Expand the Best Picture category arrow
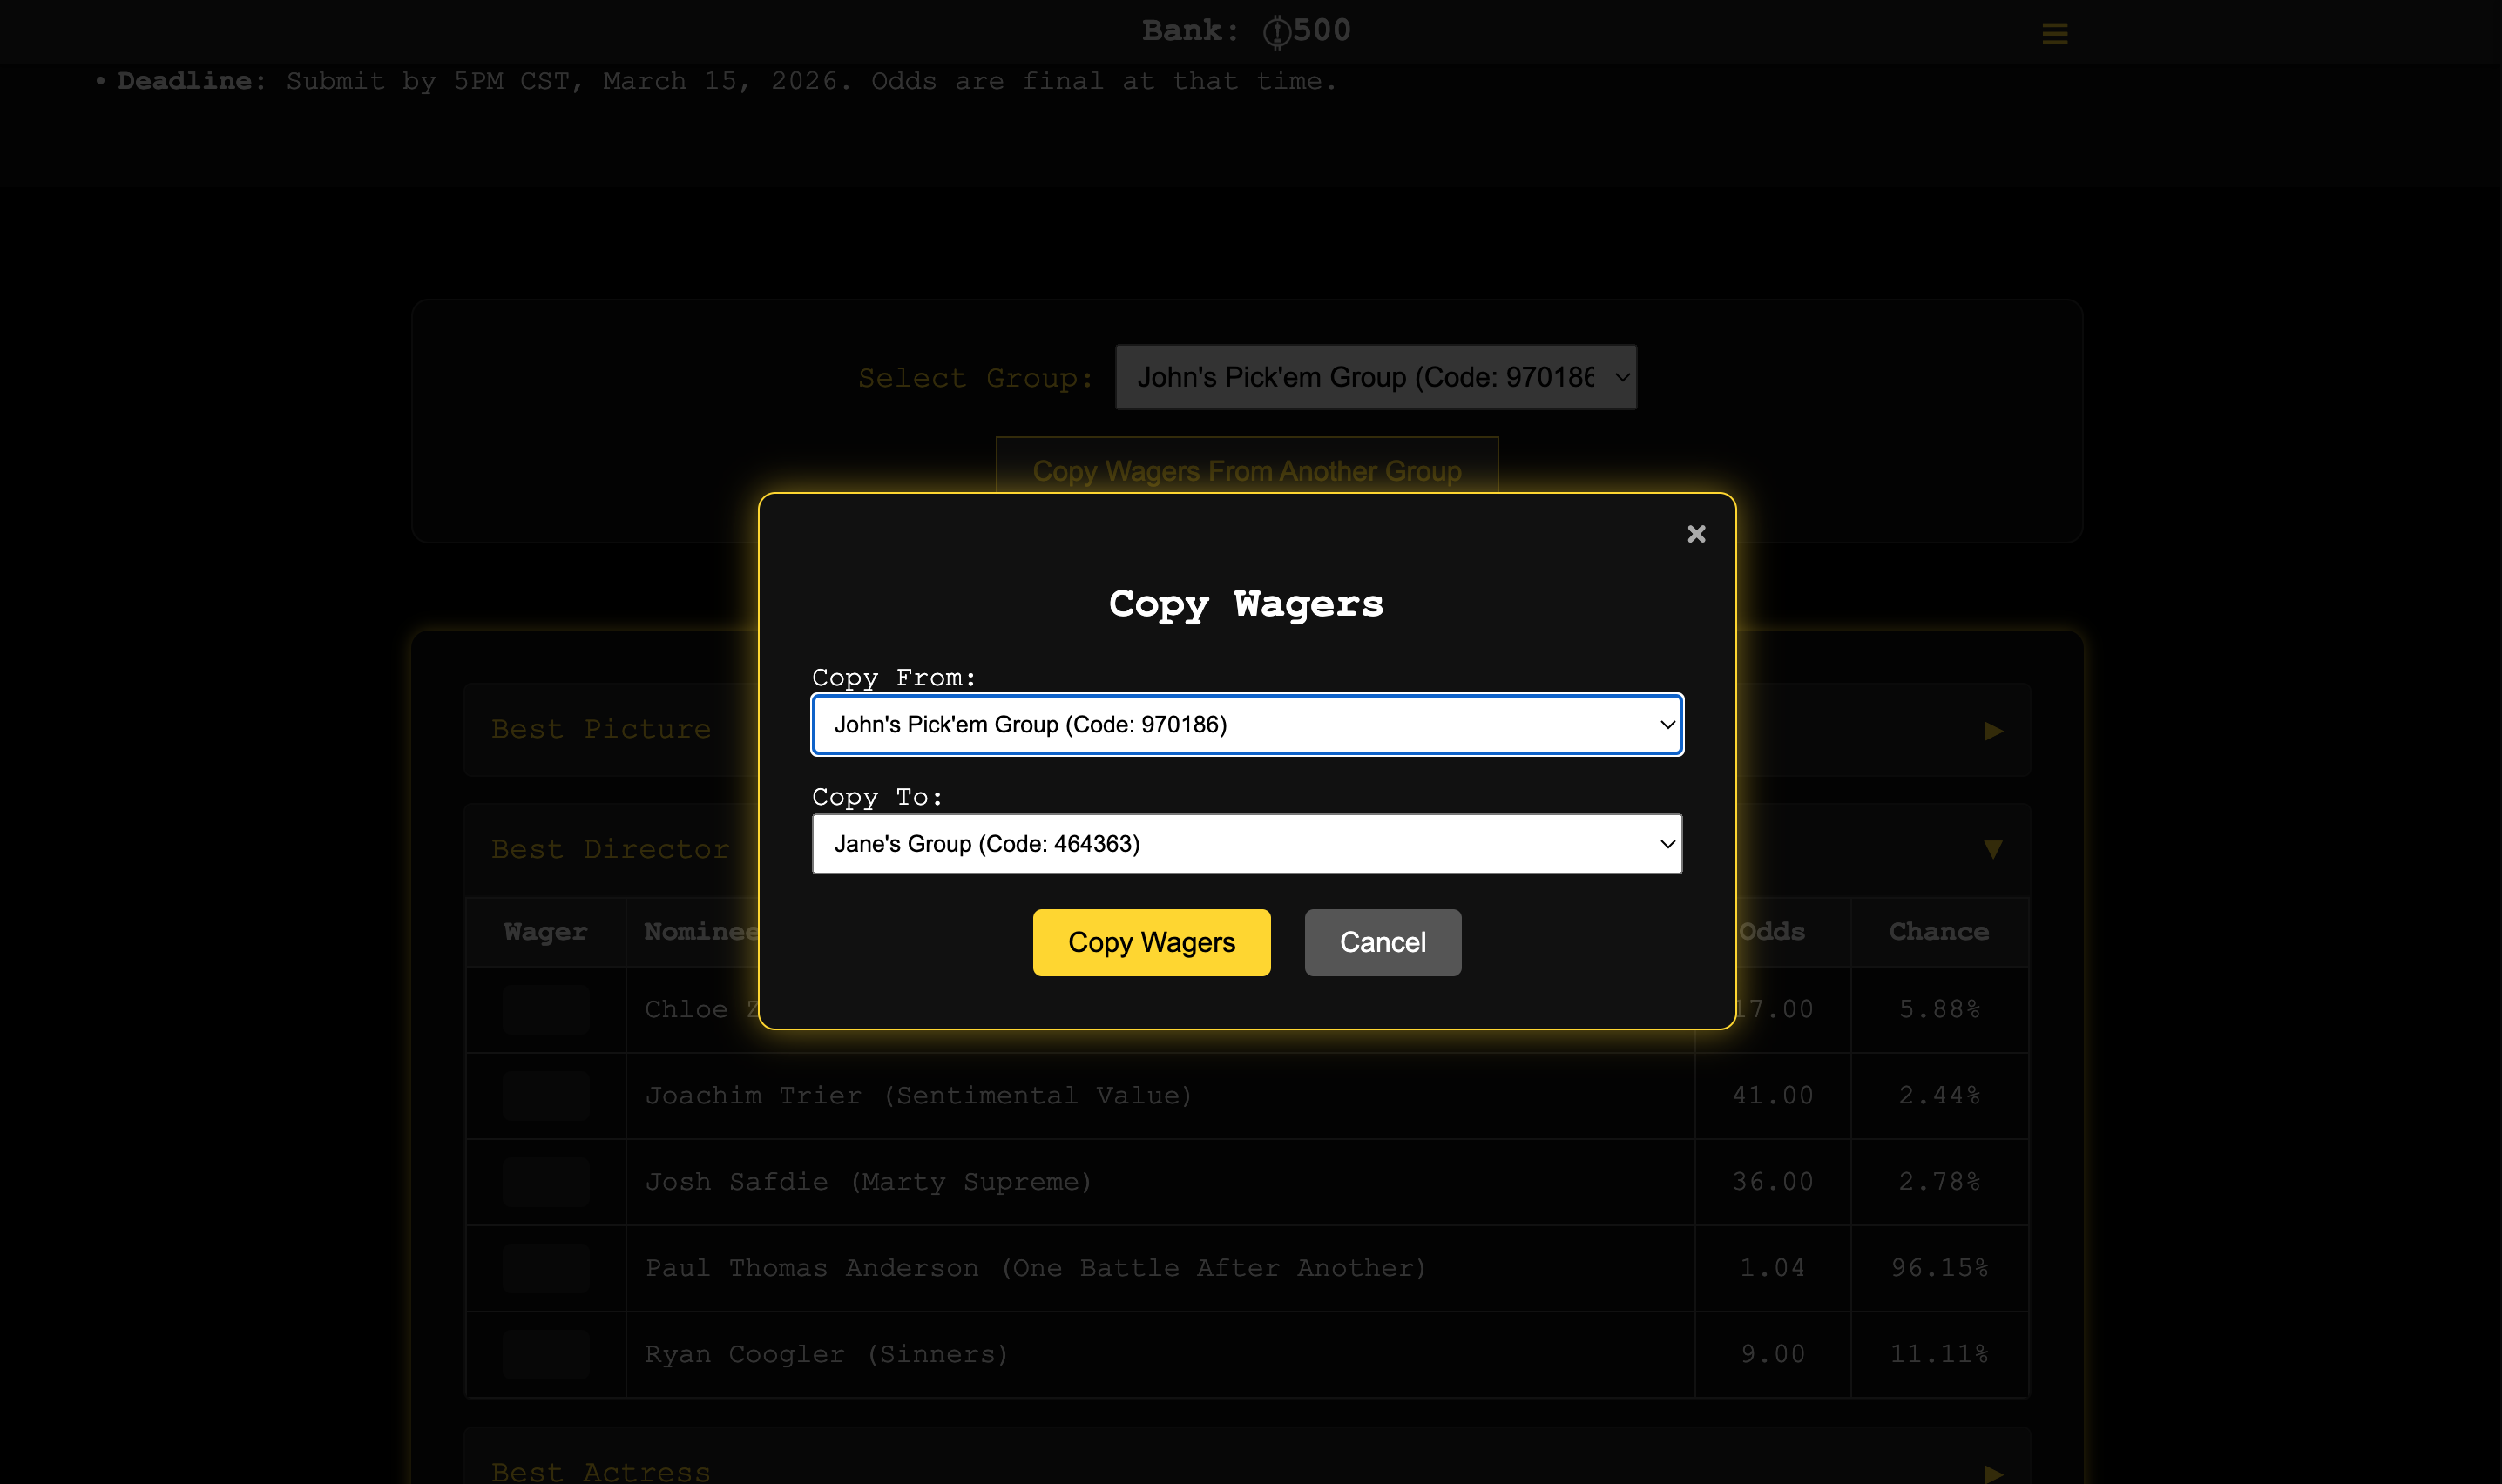The image size is (2502, 1484). coord(1992,730)
